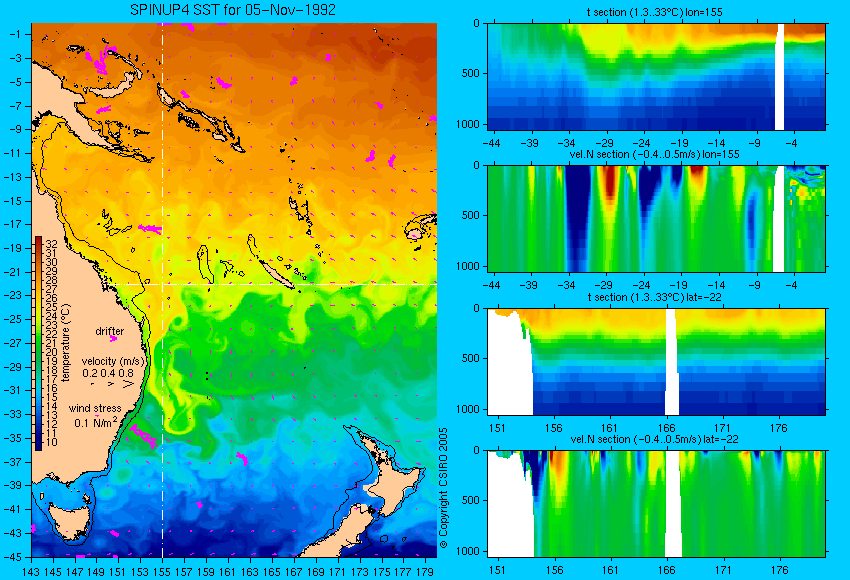Viewport: 850px width, 580px height.
Task: Click the -4 tick under the lon=155 temperature section
Action: (x=792, y=143)
